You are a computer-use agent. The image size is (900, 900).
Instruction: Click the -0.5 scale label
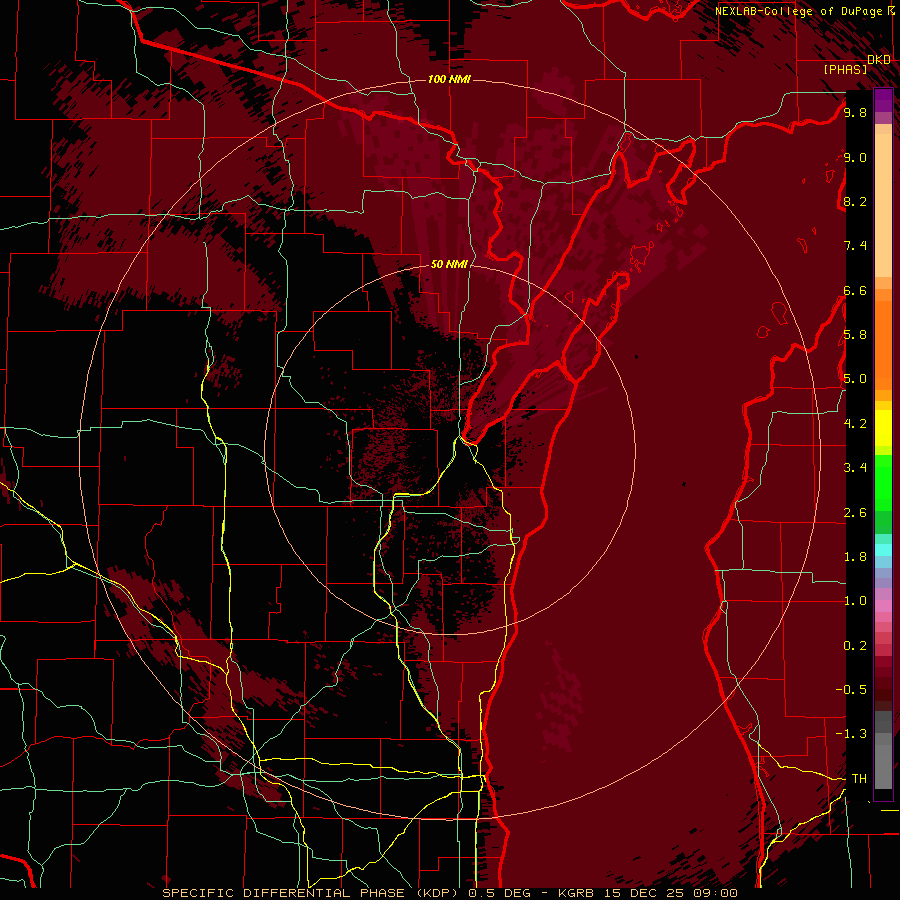851,690
